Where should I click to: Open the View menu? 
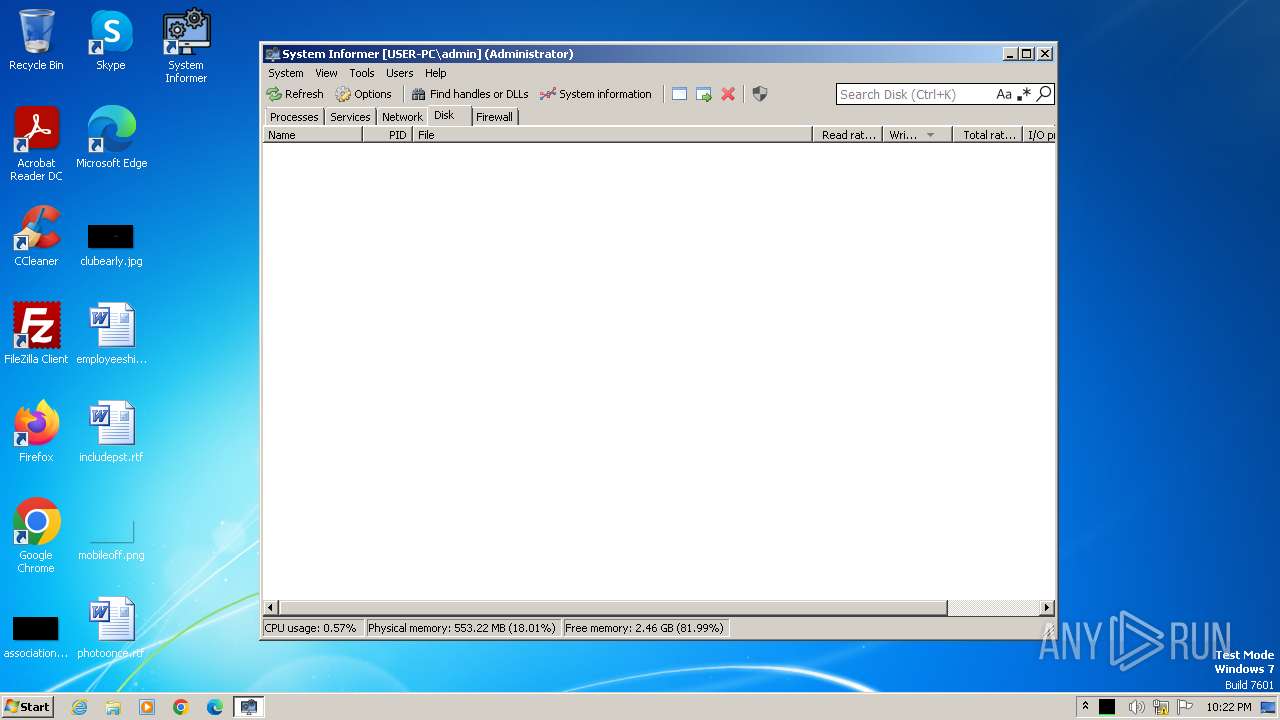[x=326, y=73]
